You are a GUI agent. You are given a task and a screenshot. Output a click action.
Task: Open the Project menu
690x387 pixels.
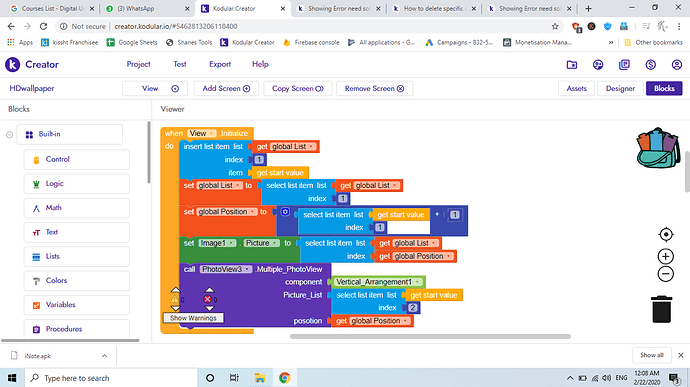pyautogui.click(x=139, y=64)
